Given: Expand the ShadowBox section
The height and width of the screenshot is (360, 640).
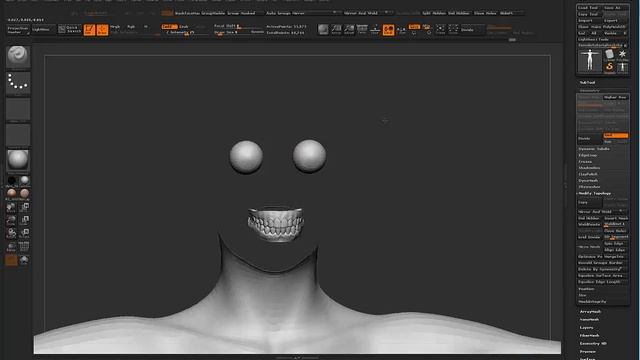Looking at the screenshot, I should (589, 168).
